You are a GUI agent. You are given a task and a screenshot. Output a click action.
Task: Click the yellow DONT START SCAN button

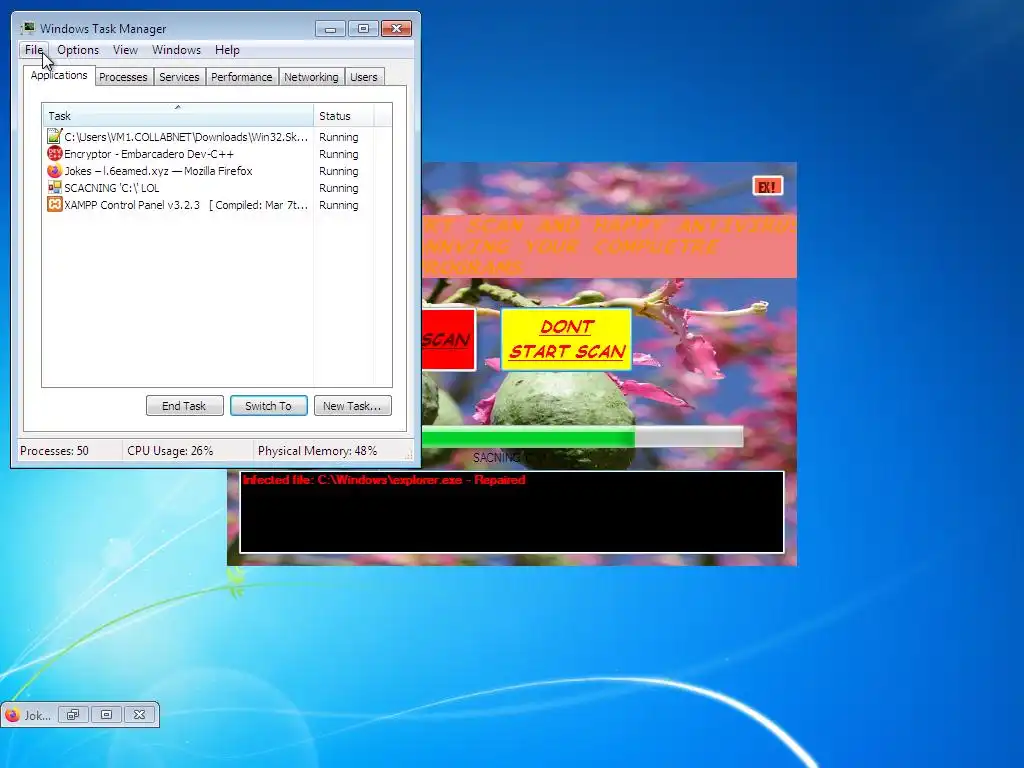566,340
